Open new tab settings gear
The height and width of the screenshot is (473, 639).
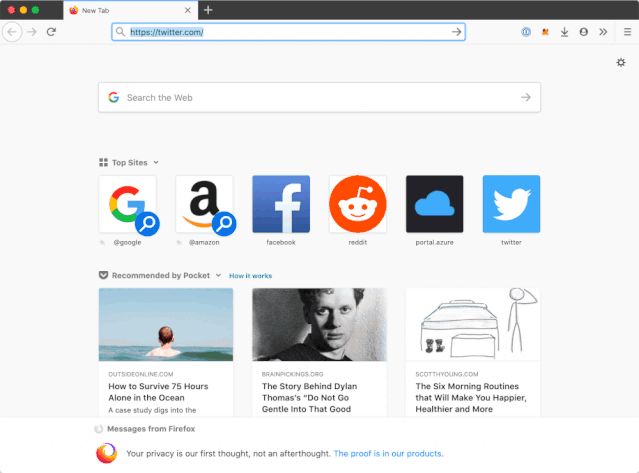621,62
